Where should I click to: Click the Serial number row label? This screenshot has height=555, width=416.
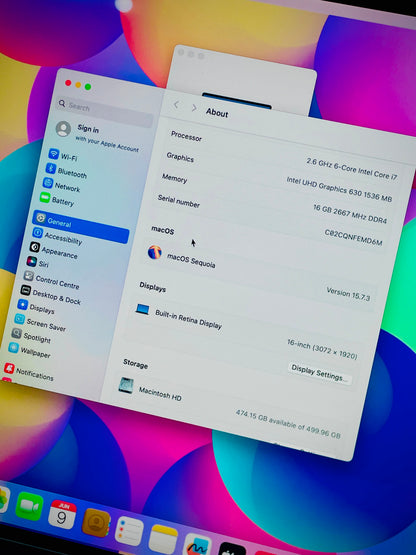179,201
